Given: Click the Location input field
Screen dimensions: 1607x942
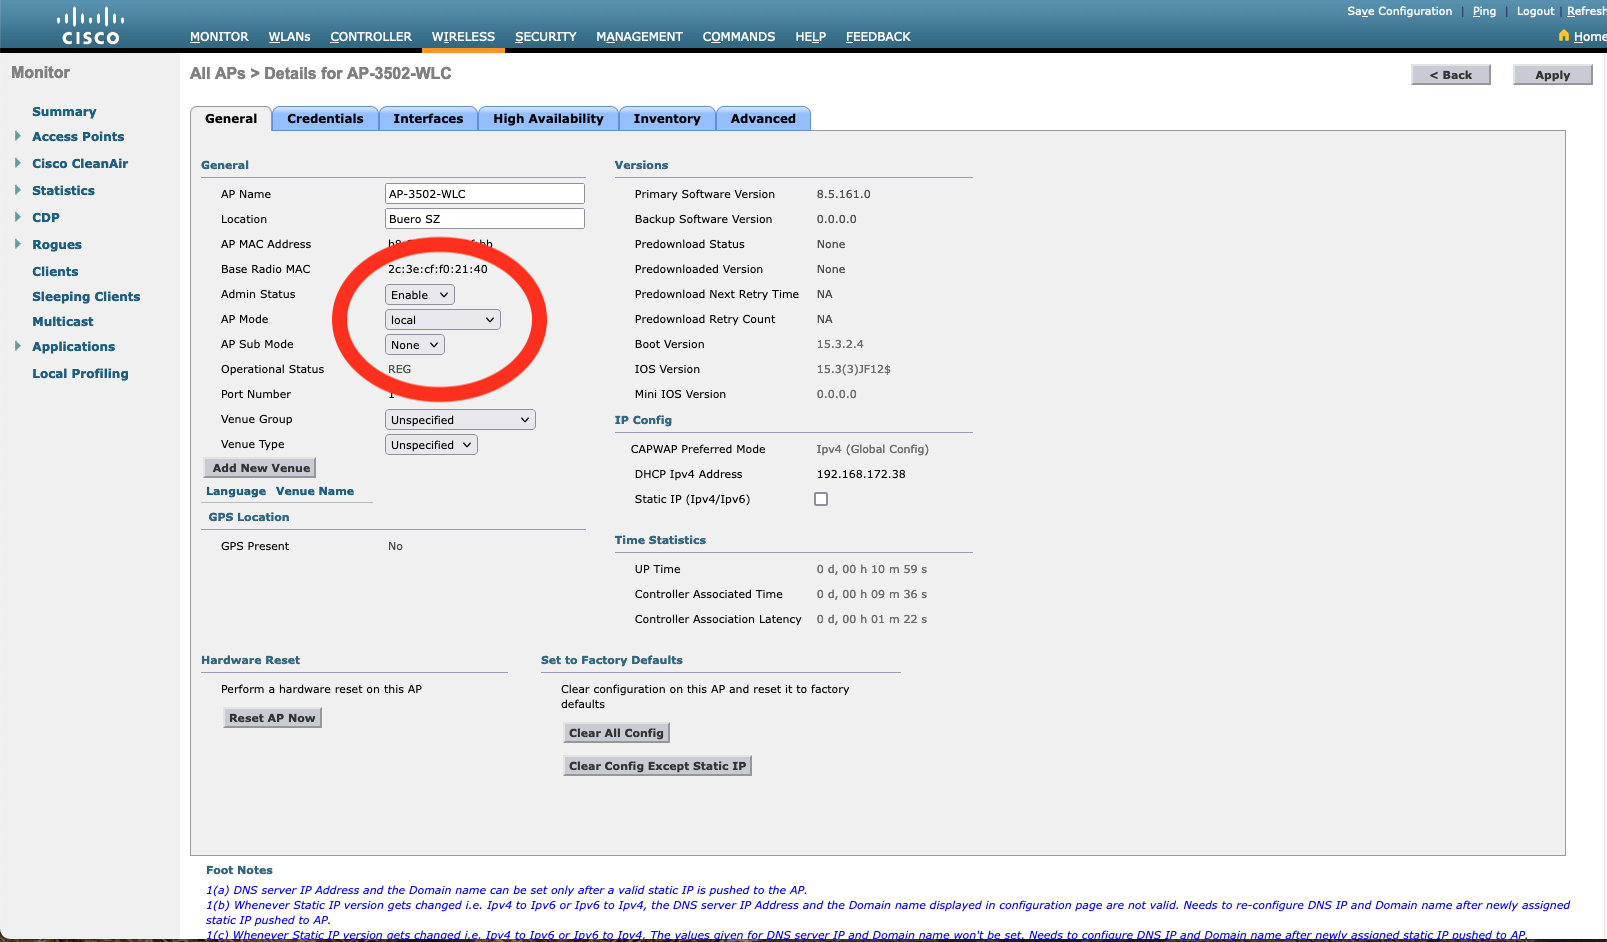Looking at the screenshot, I should [x=485, y=219].
